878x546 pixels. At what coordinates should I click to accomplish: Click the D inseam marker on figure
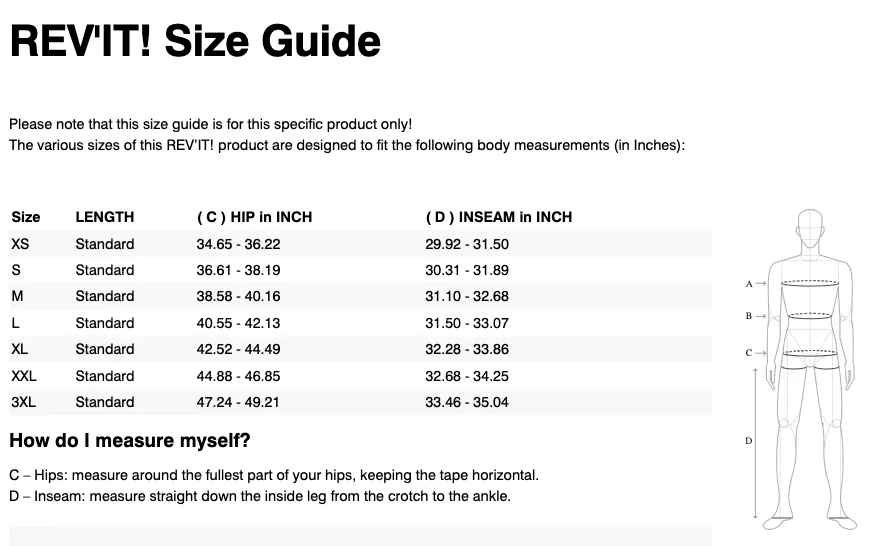tap(749, 441)
